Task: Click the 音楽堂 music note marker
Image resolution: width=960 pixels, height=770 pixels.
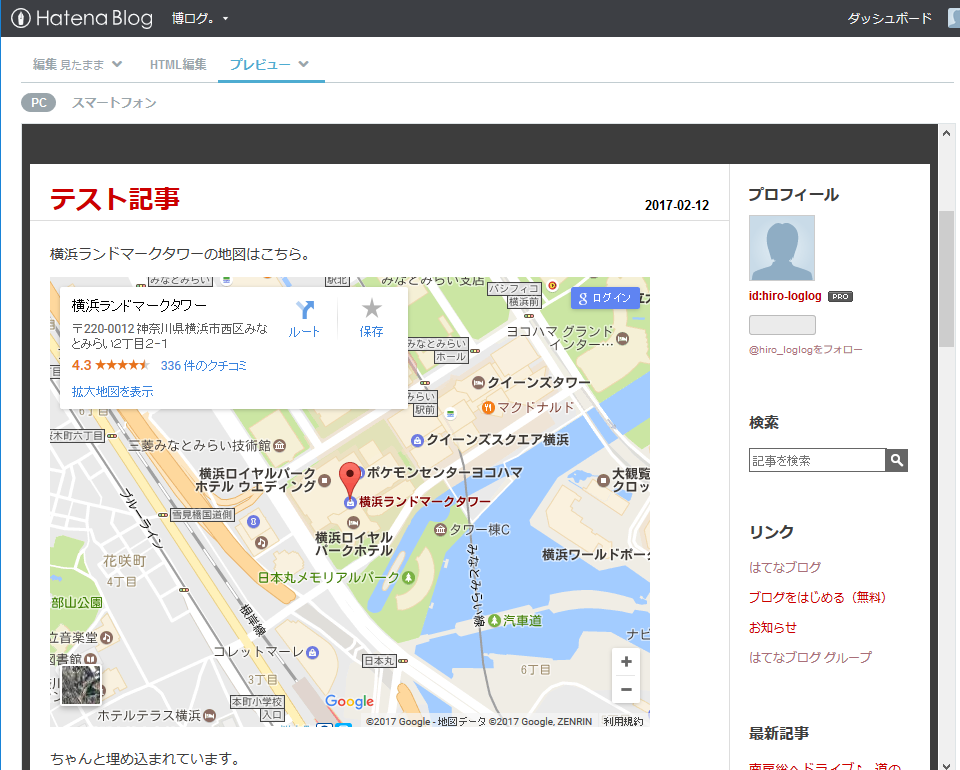Action: pyautogui.click(x=107, y=637)
